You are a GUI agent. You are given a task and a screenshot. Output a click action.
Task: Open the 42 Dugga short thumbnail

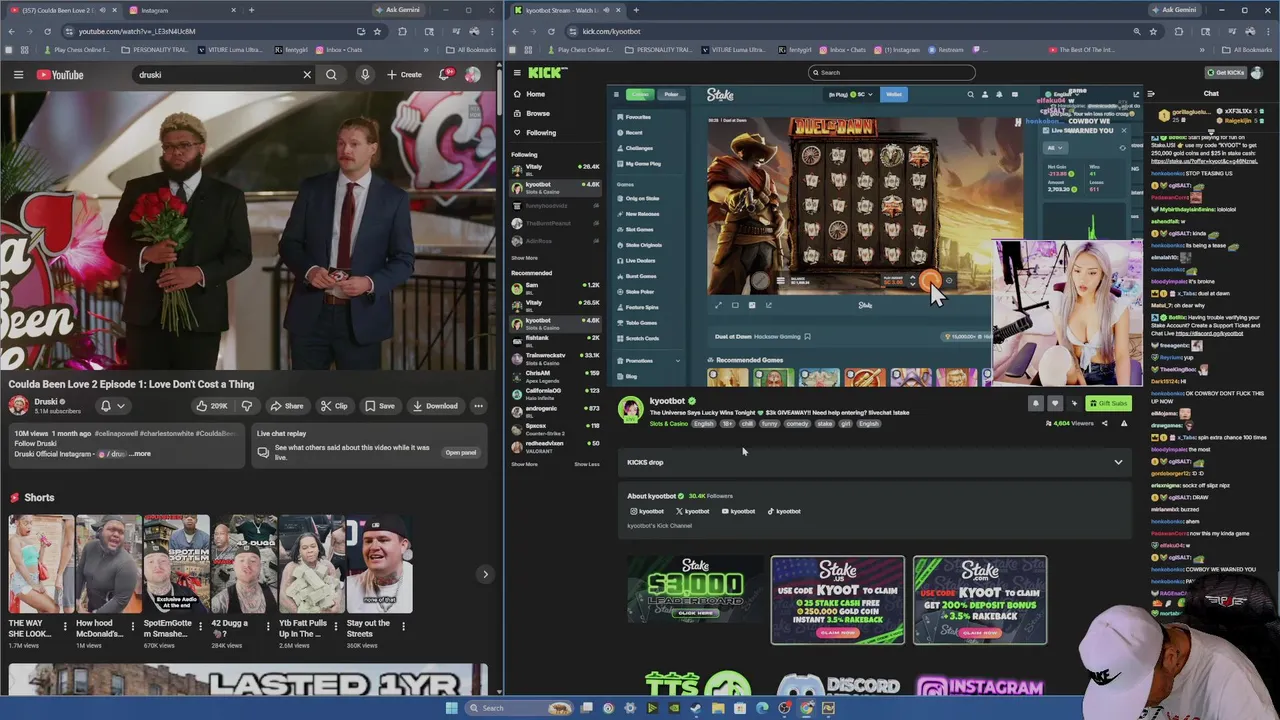[244, 564]
